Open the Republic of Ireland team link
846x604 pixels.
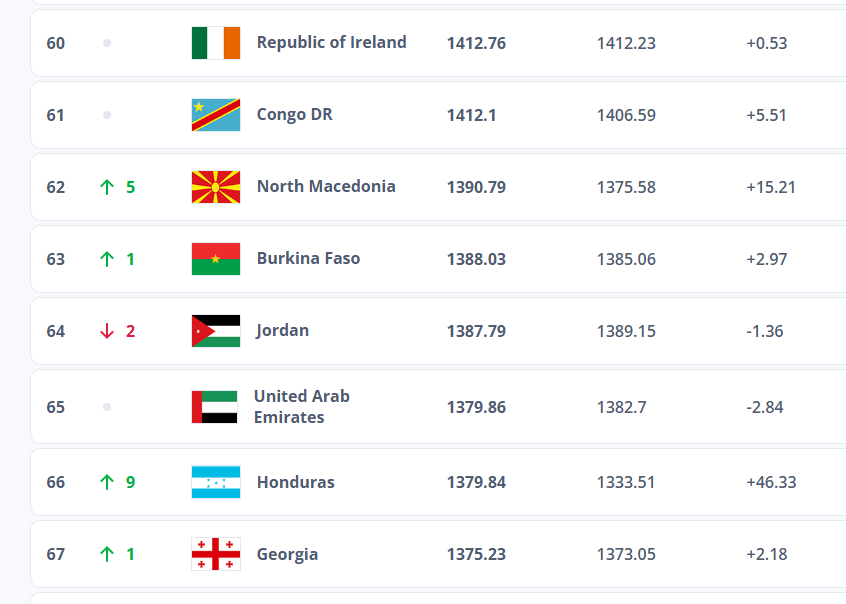tap(331, 42)
